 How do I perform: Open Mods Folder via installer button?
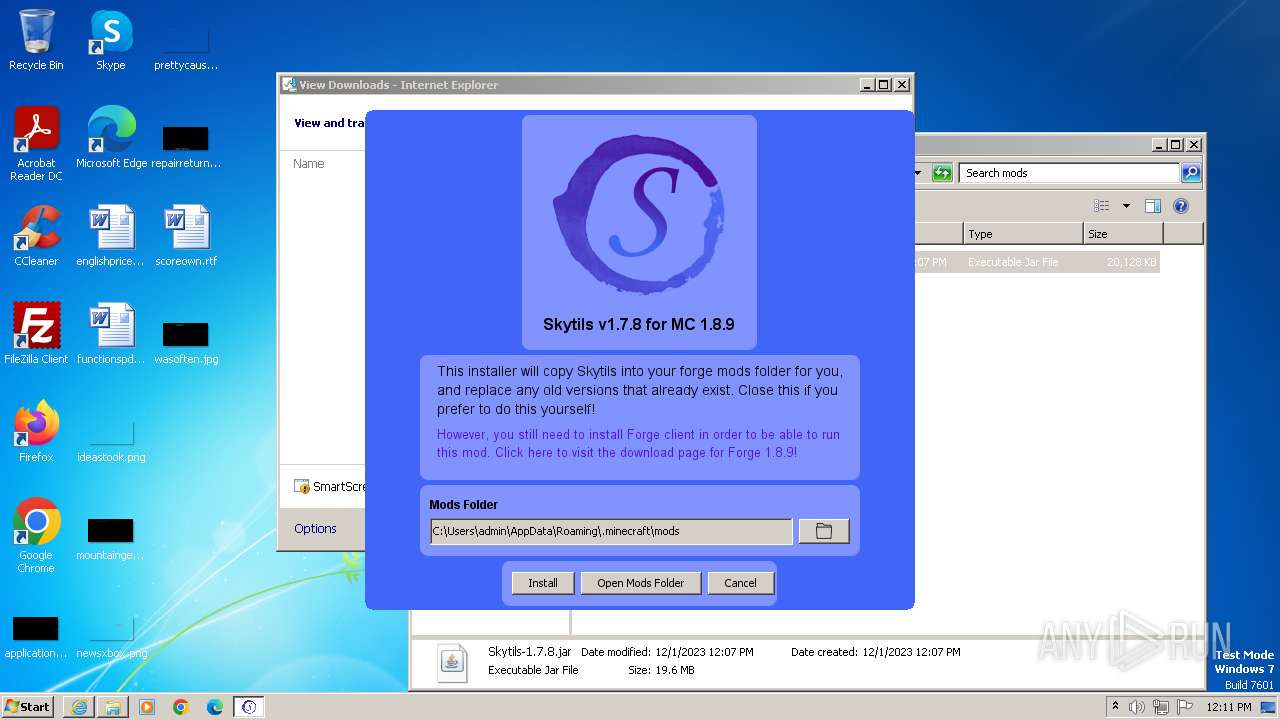(x=641, y=583)
